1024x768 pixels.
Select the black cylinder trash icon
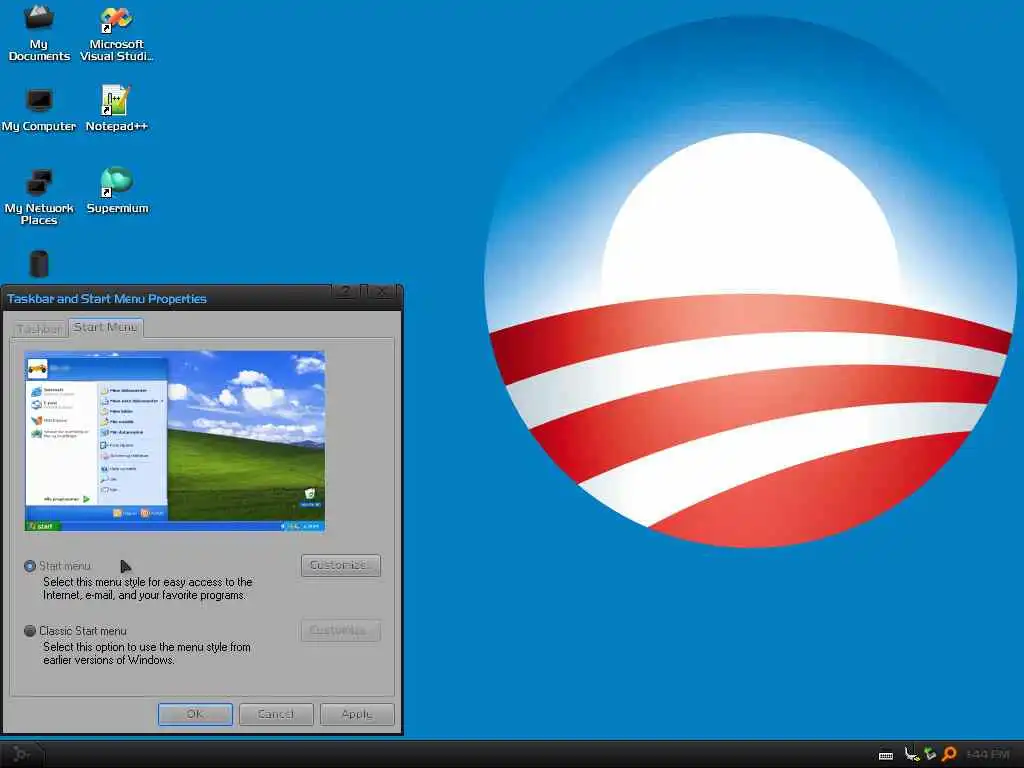[39, 264]
